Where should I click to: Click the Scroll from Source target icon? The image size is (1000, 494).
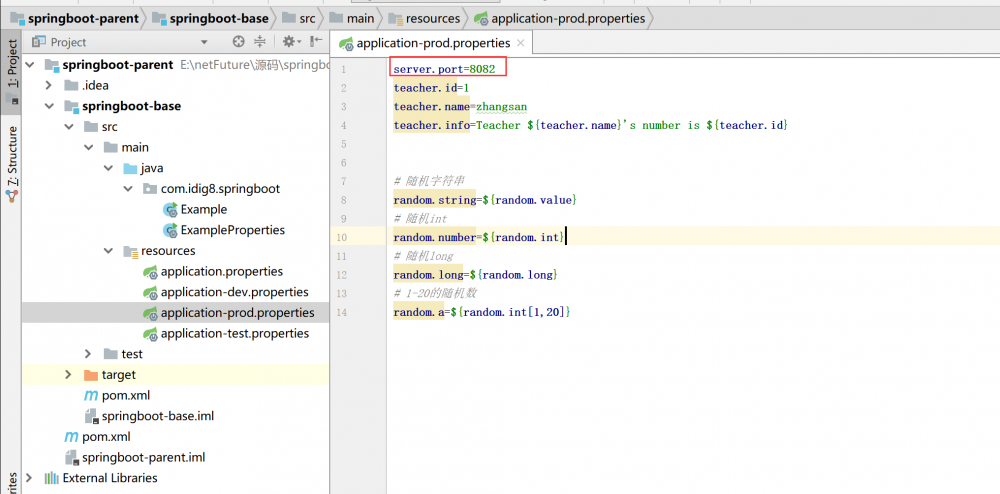point(238,42)
